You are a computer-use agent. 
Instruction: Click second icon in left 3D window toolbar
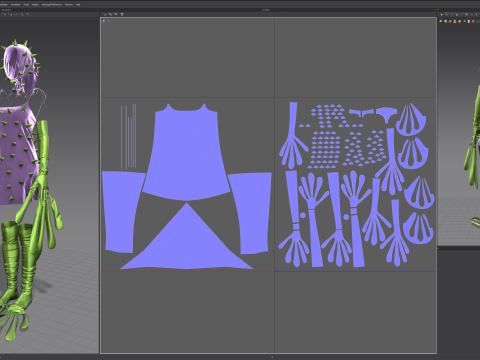point(10,14)
